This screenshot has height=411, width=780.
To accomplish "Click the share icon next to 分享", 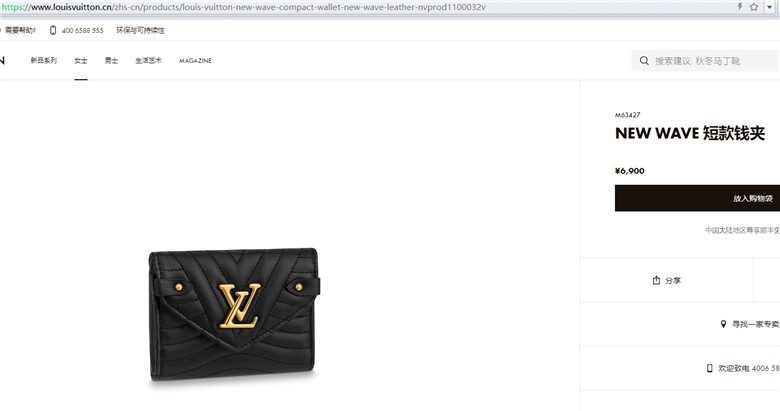I will pos(656,280).
